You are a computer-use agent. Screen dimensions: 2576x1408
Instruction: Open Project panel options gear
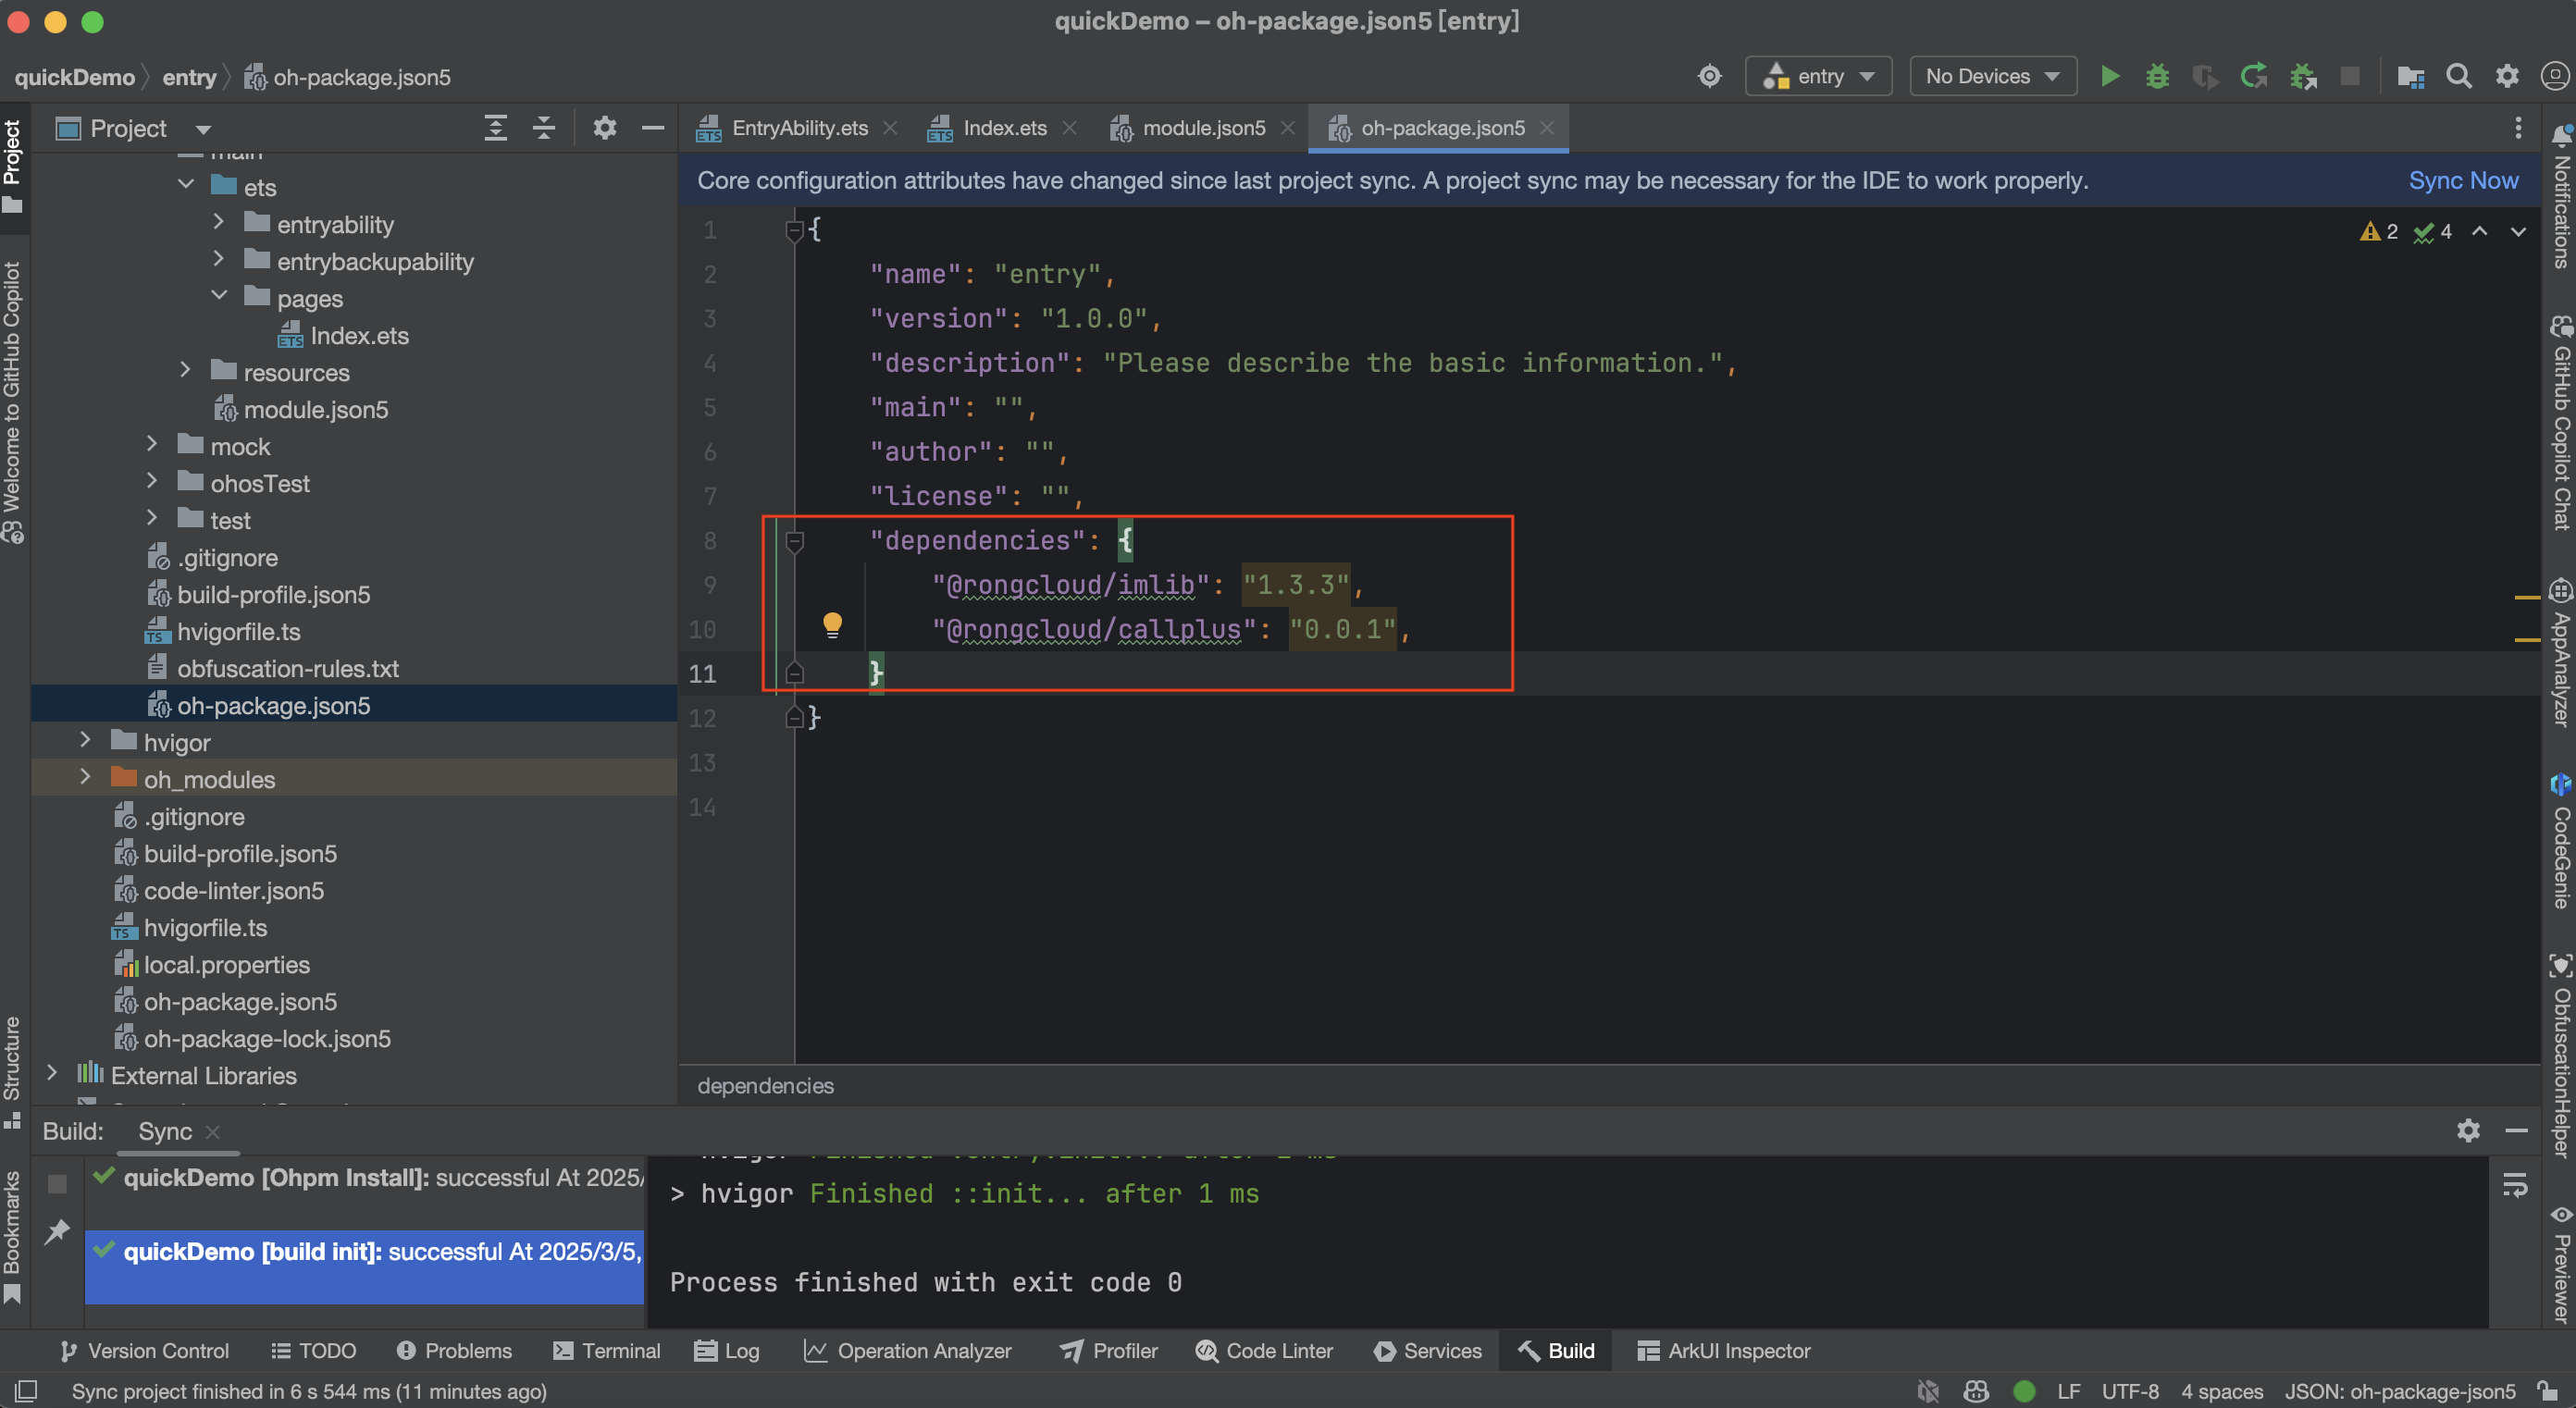605,128
